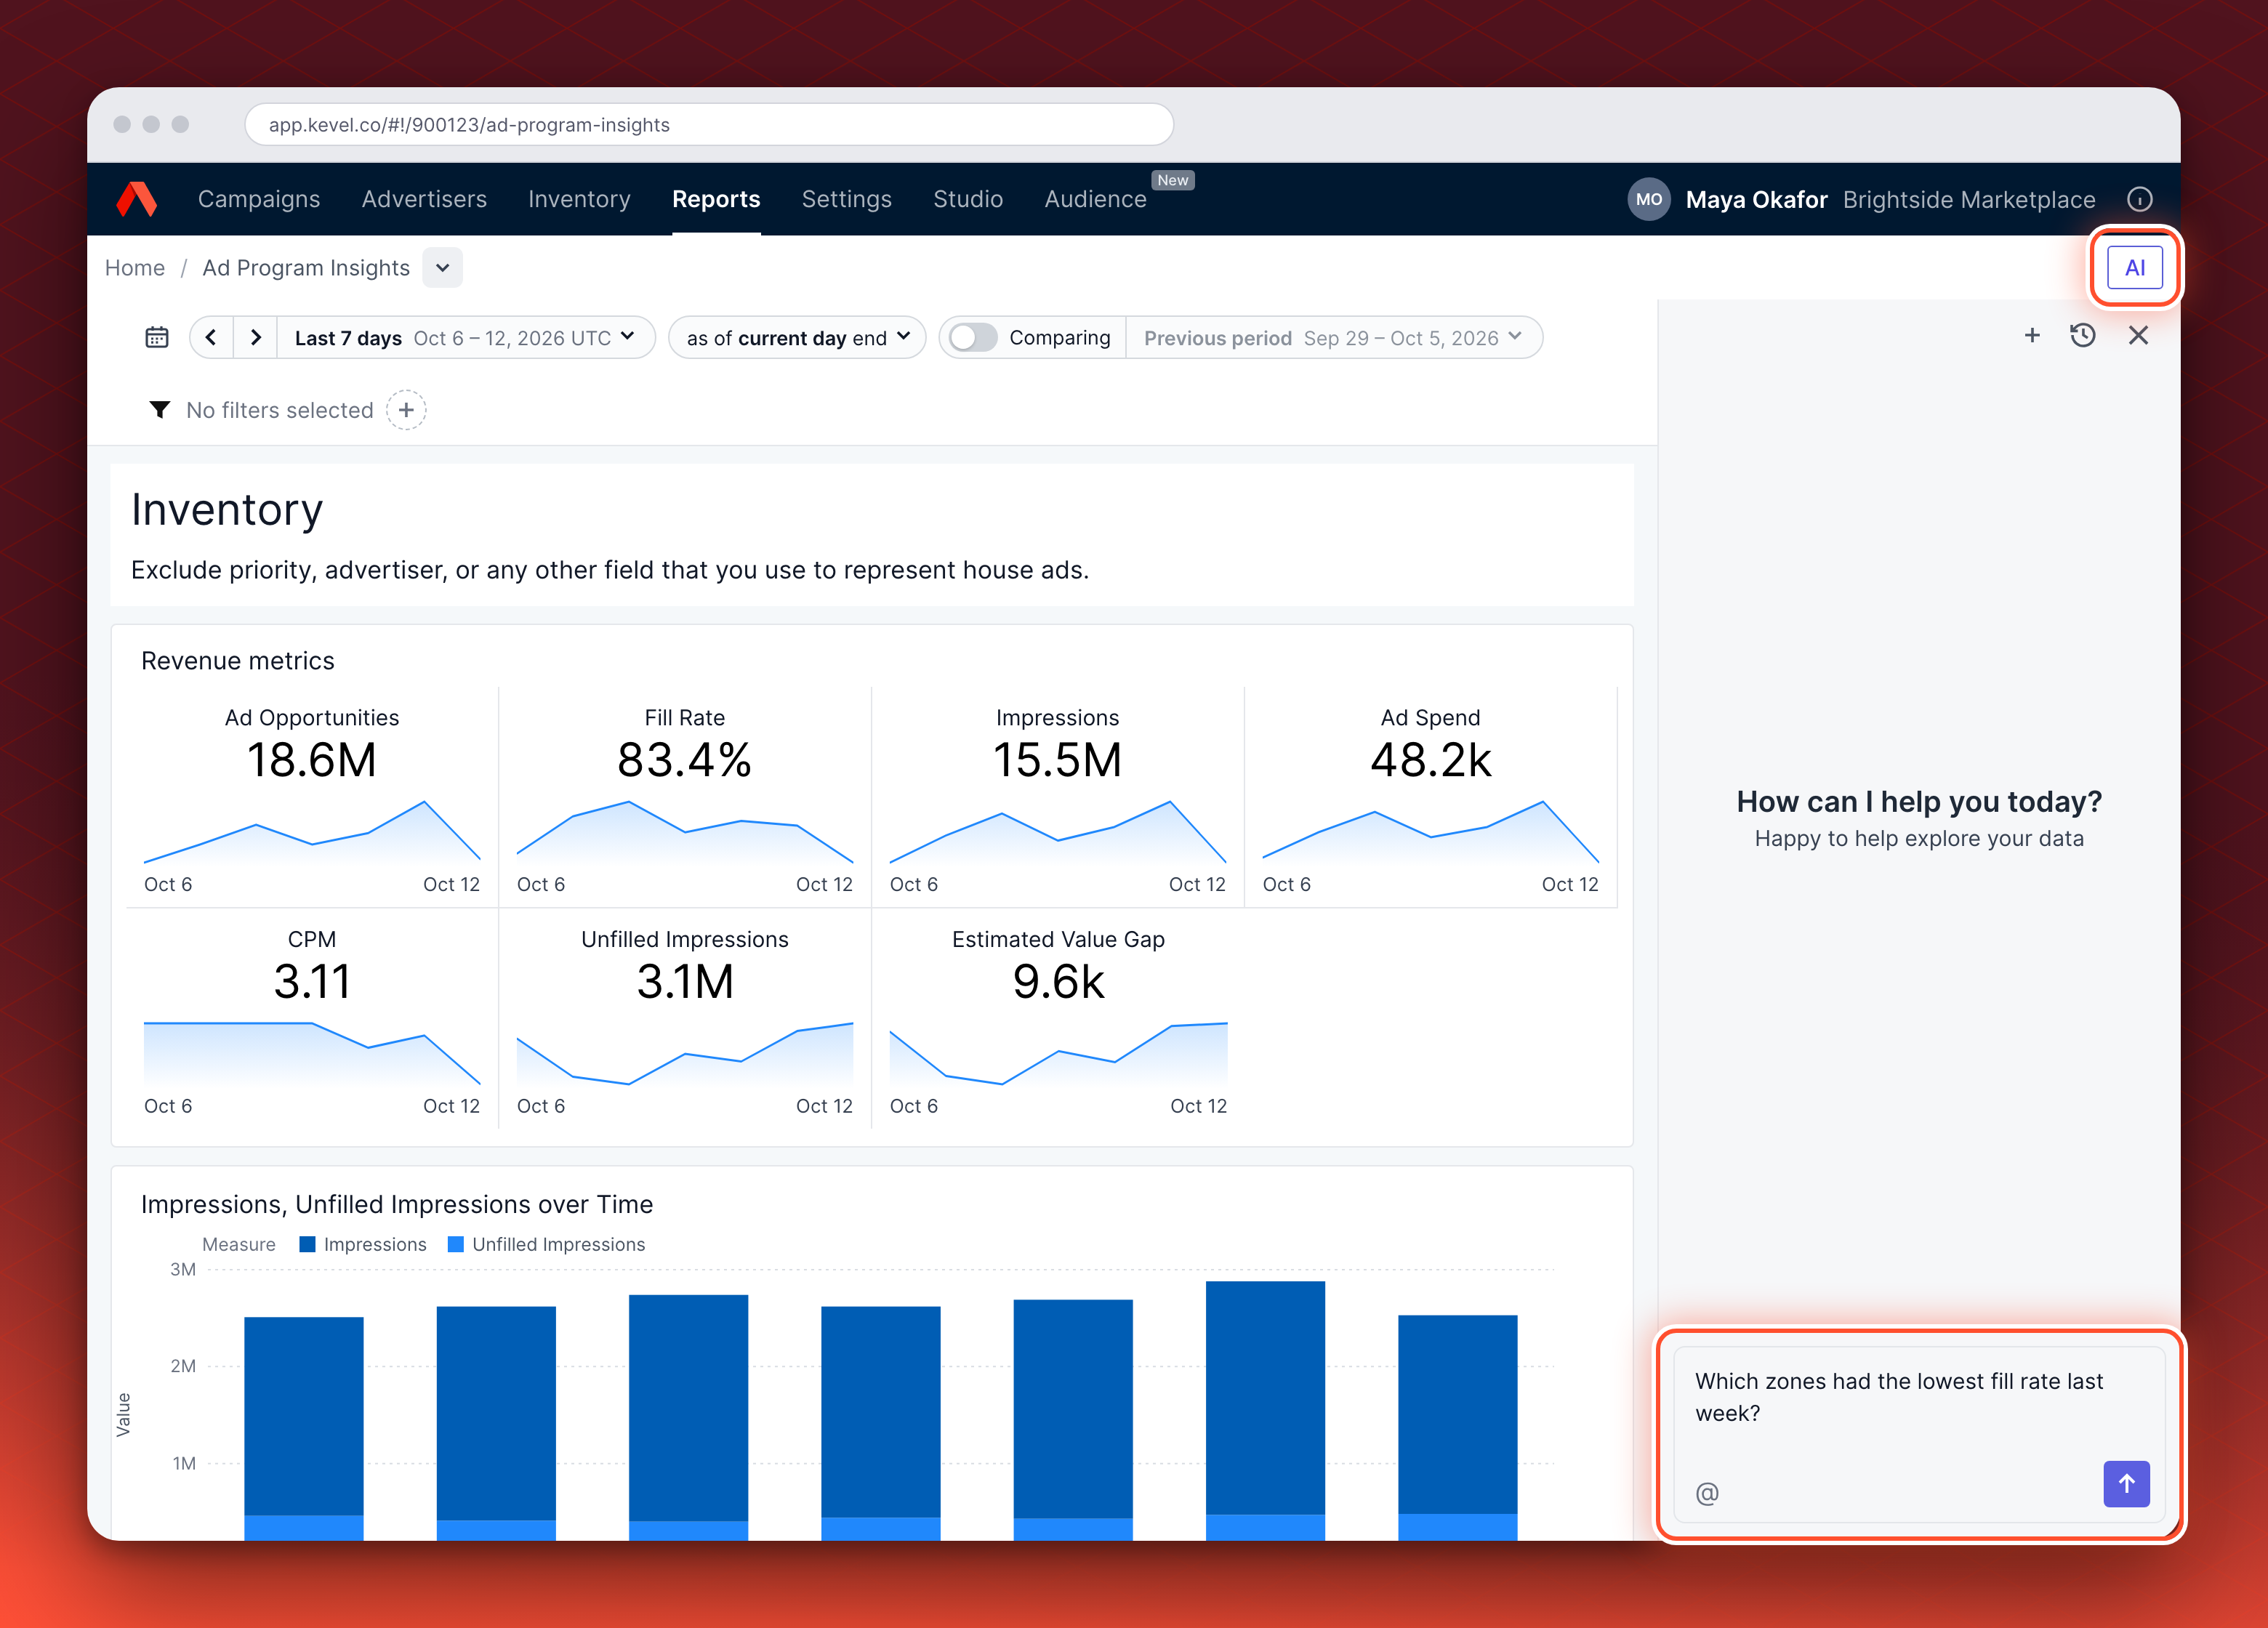Go to previous date range arrow
The width and height of the screenshot is (2268, 1628).
coord(211,338)
